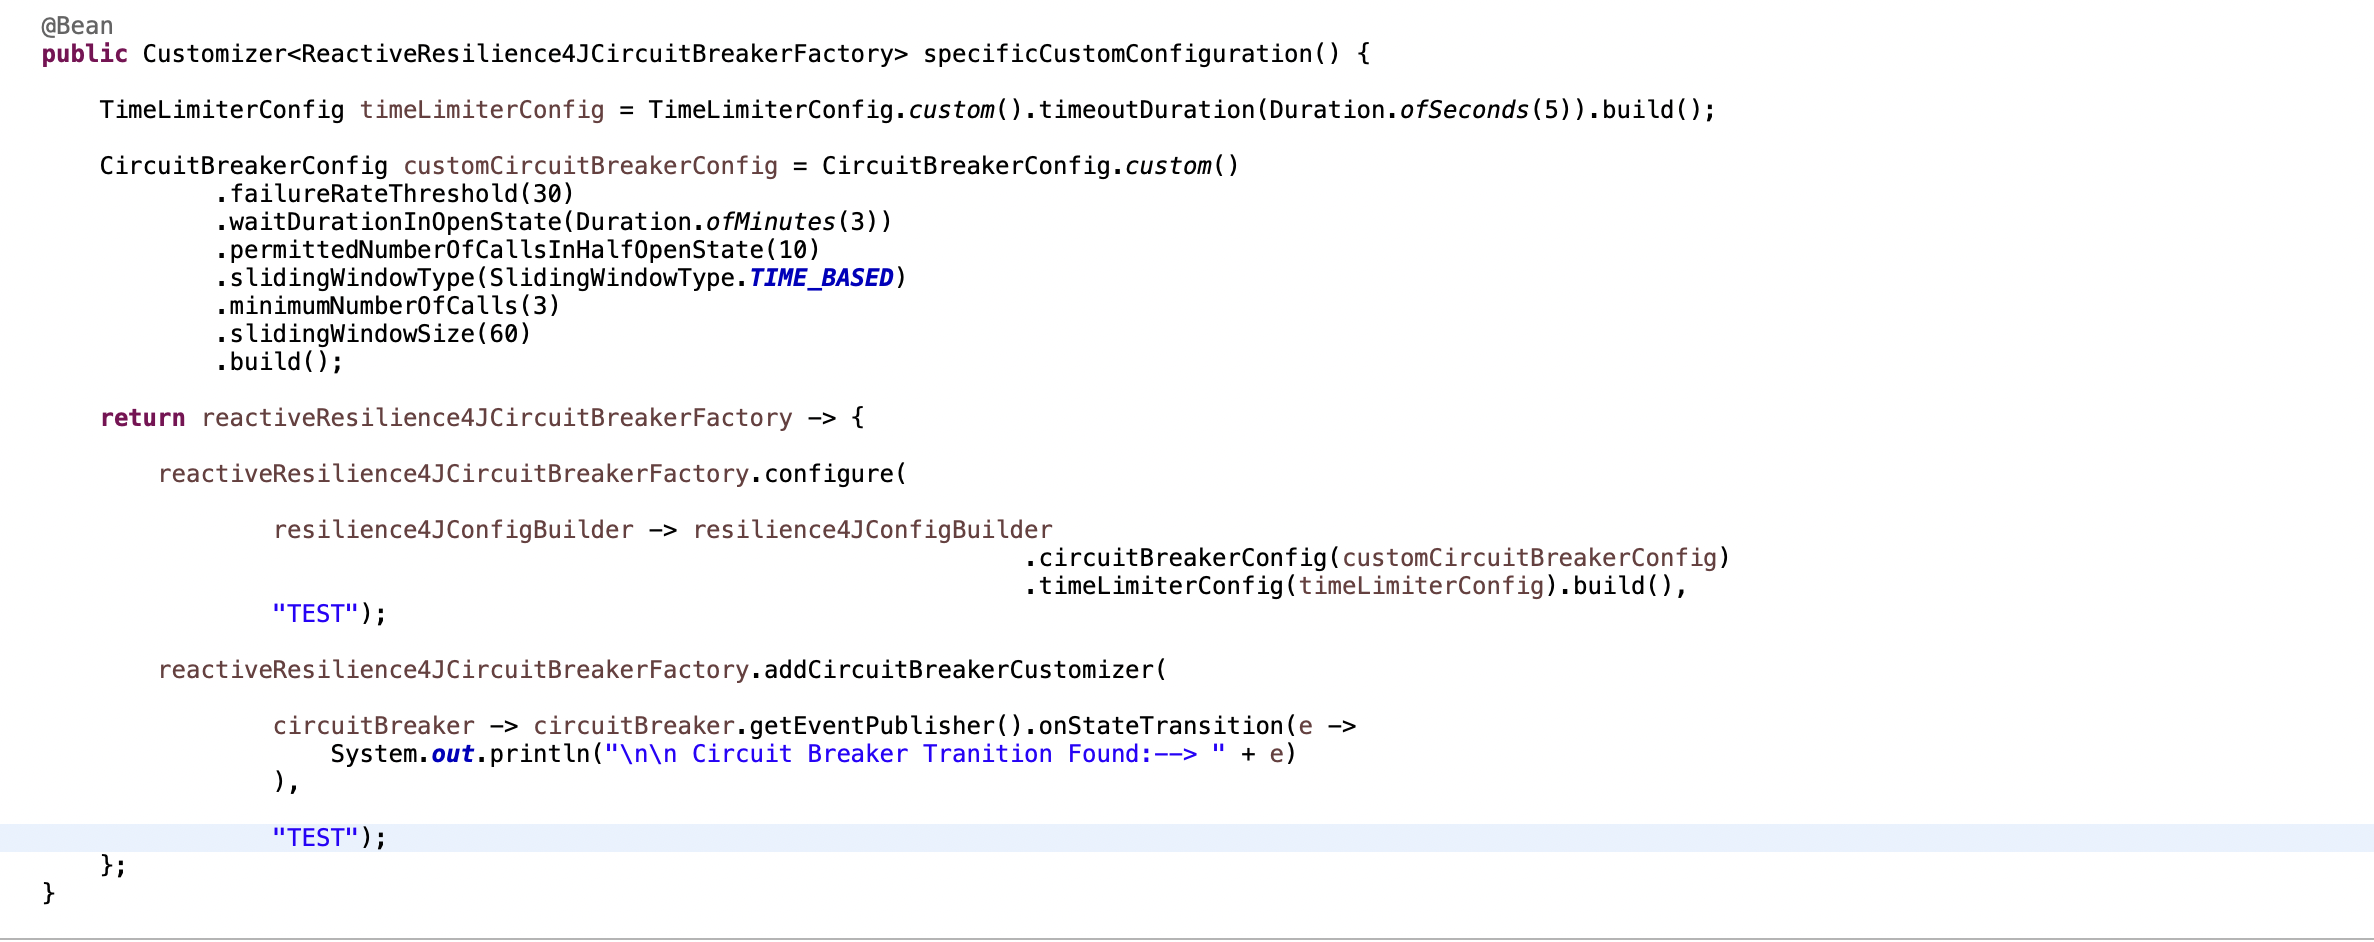
Task: Click the Circuit Breaker Tranition Found string
Action: [x=915, y=754]
